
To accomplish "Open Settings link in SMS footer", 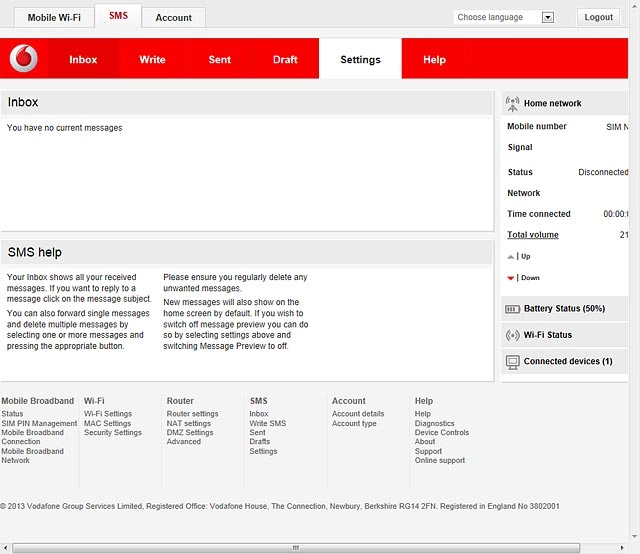I will coord(263,451).
